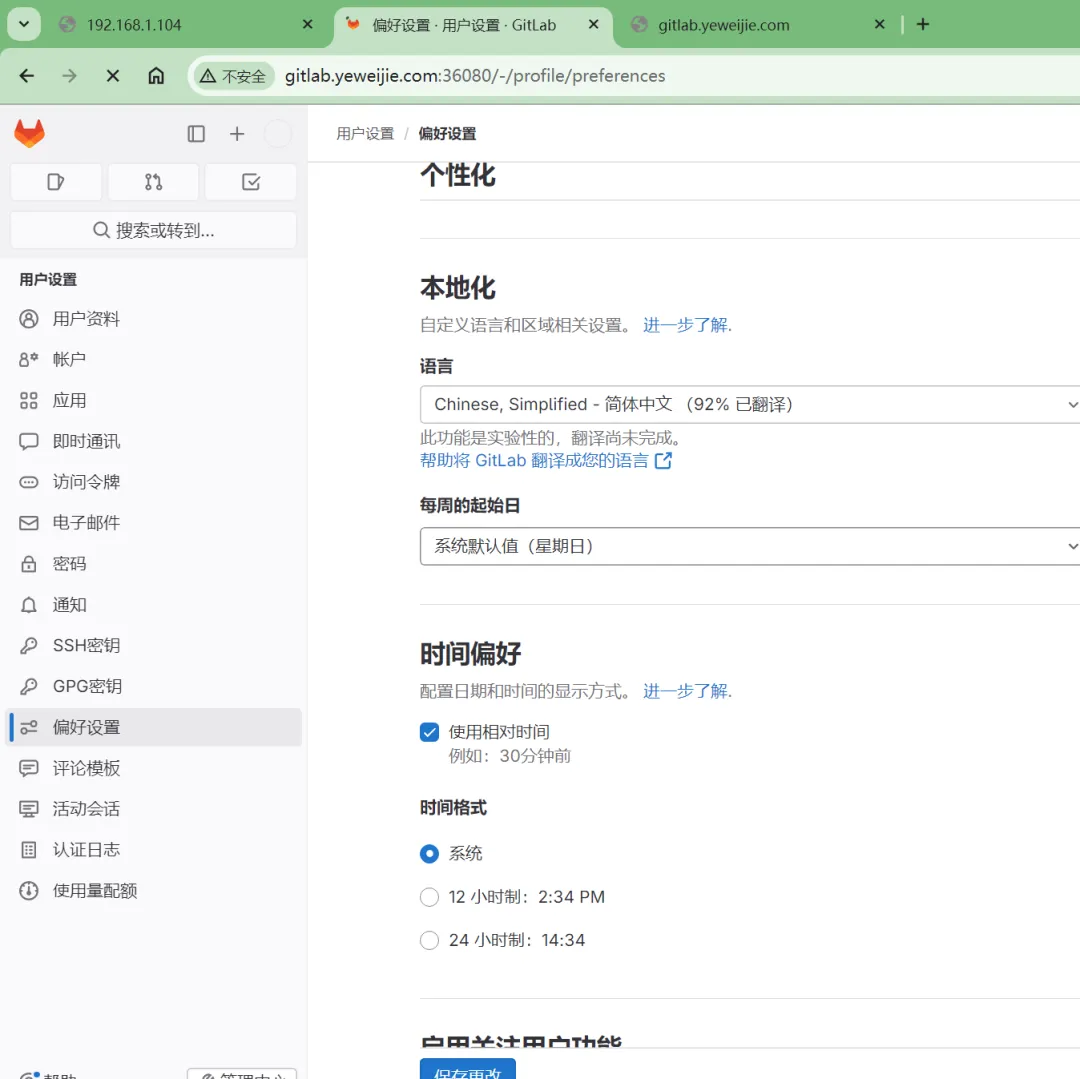Click the GitLab fox logo
This screenshot has width=1080, height=1079.
(29, 134)
